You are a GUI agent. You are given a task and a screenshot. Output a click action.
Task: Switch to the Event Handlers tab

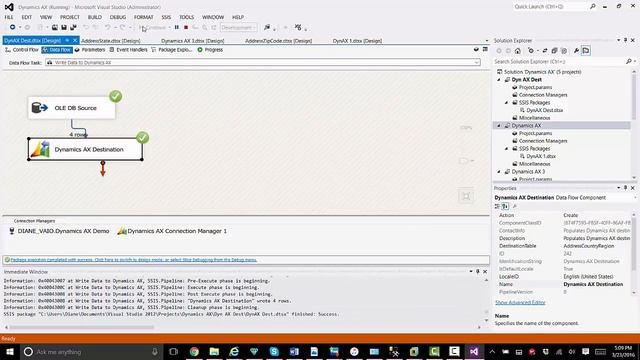click(128, 50)
